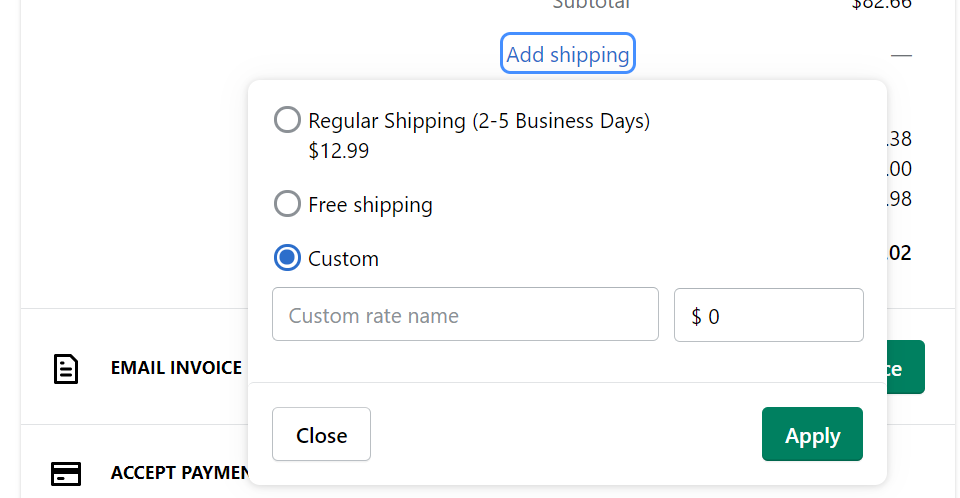Click the EMAIL INVOICE heading
This screenshot has width=960, height=498.
(x=176, y=368)
